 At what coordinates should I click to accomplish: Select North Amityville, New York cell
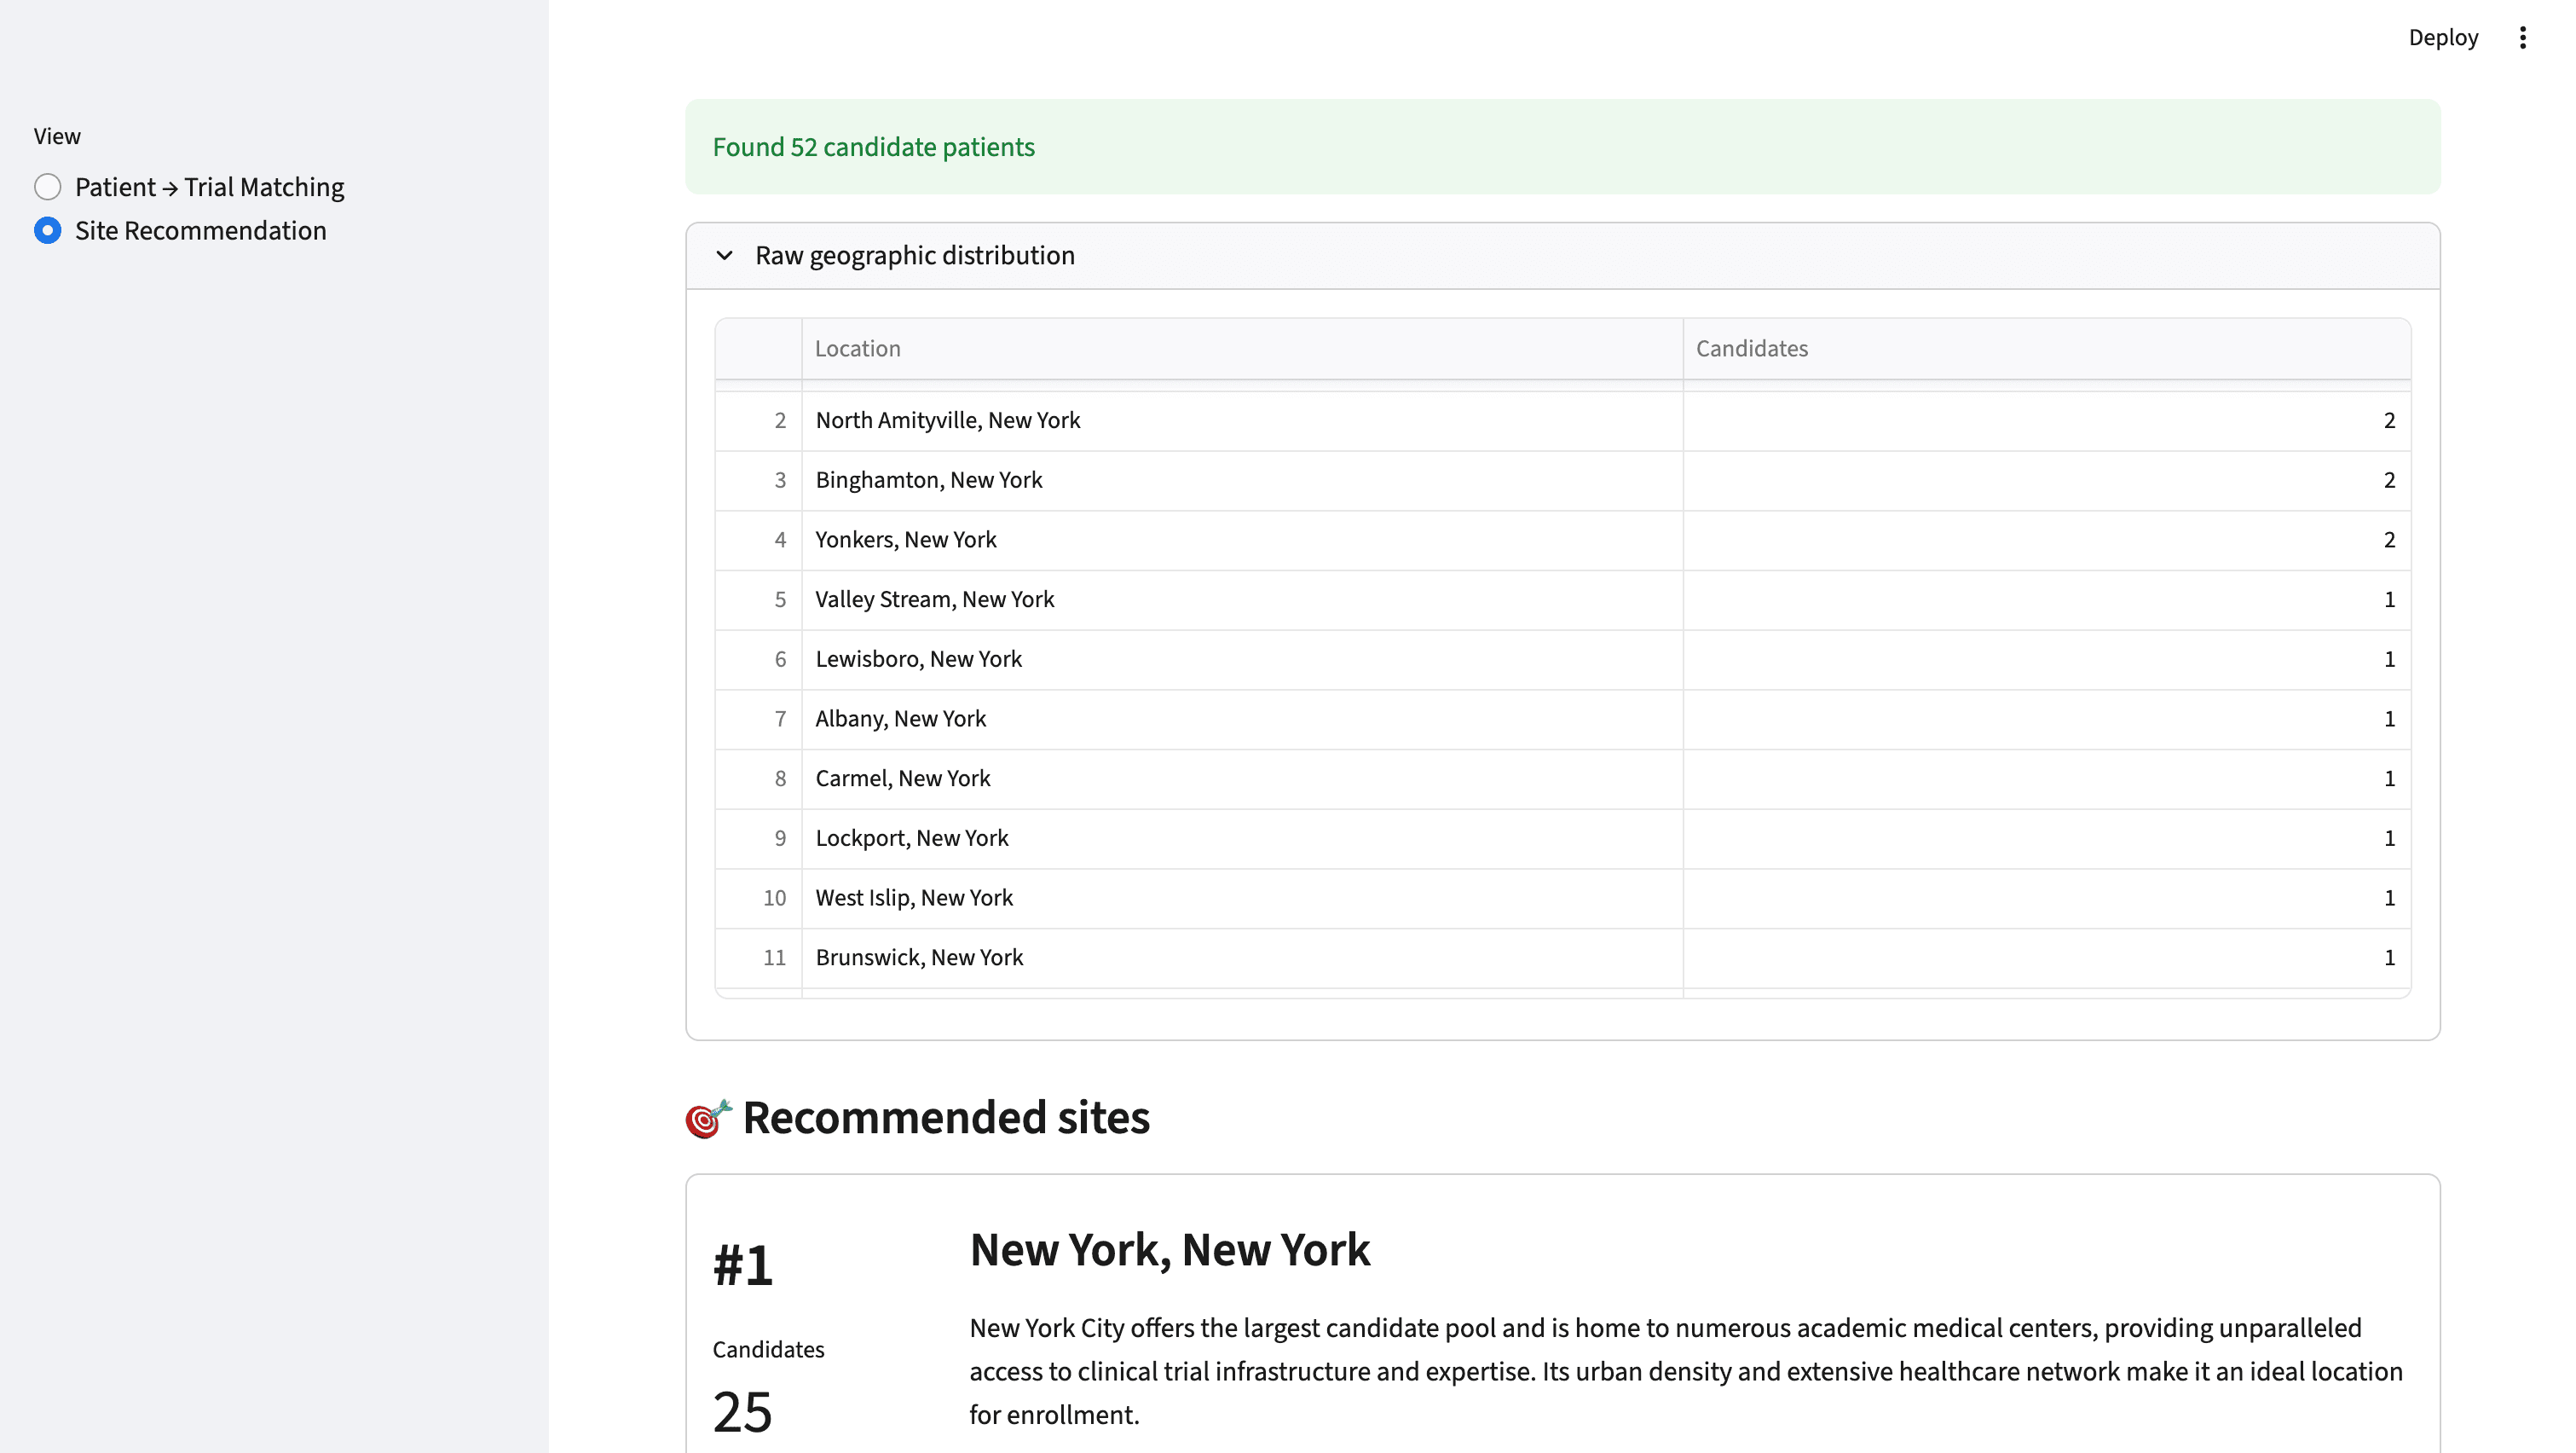[1242, 421]
